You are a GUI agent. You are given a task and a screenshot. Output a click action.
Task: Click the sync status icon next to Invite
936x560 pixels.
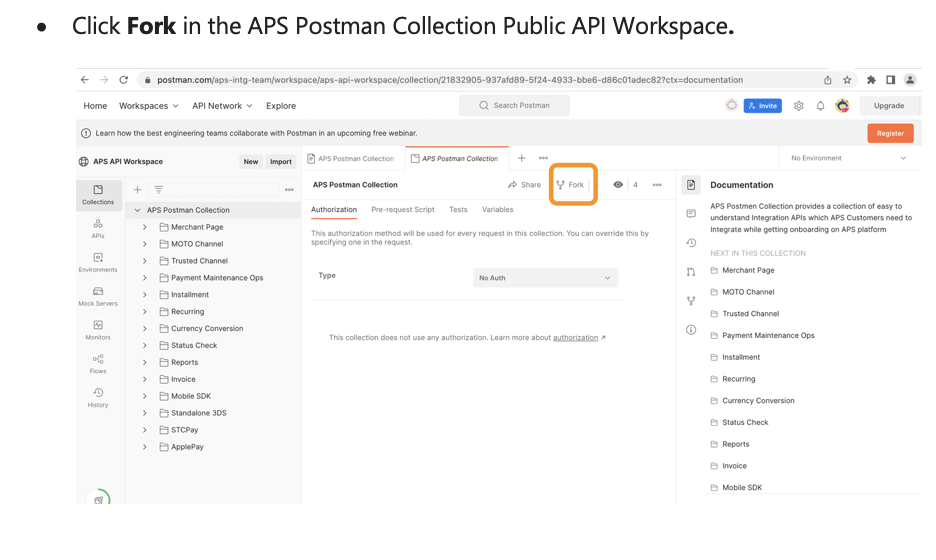731,105
